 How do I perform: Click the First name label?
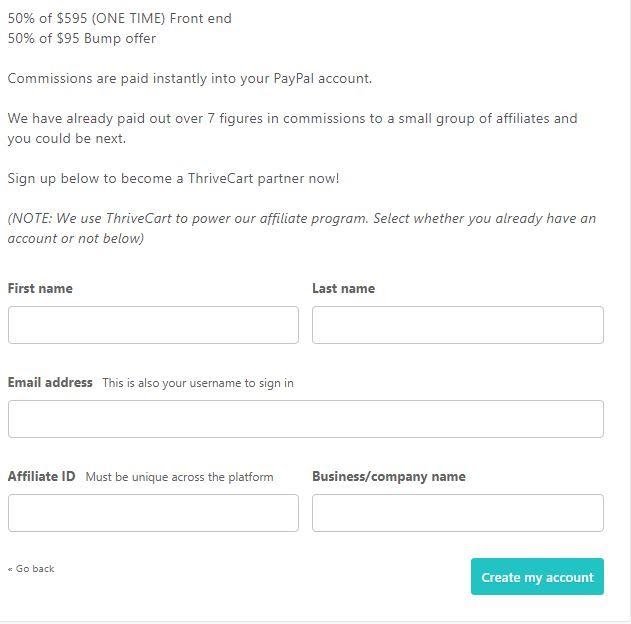(40, 288)
